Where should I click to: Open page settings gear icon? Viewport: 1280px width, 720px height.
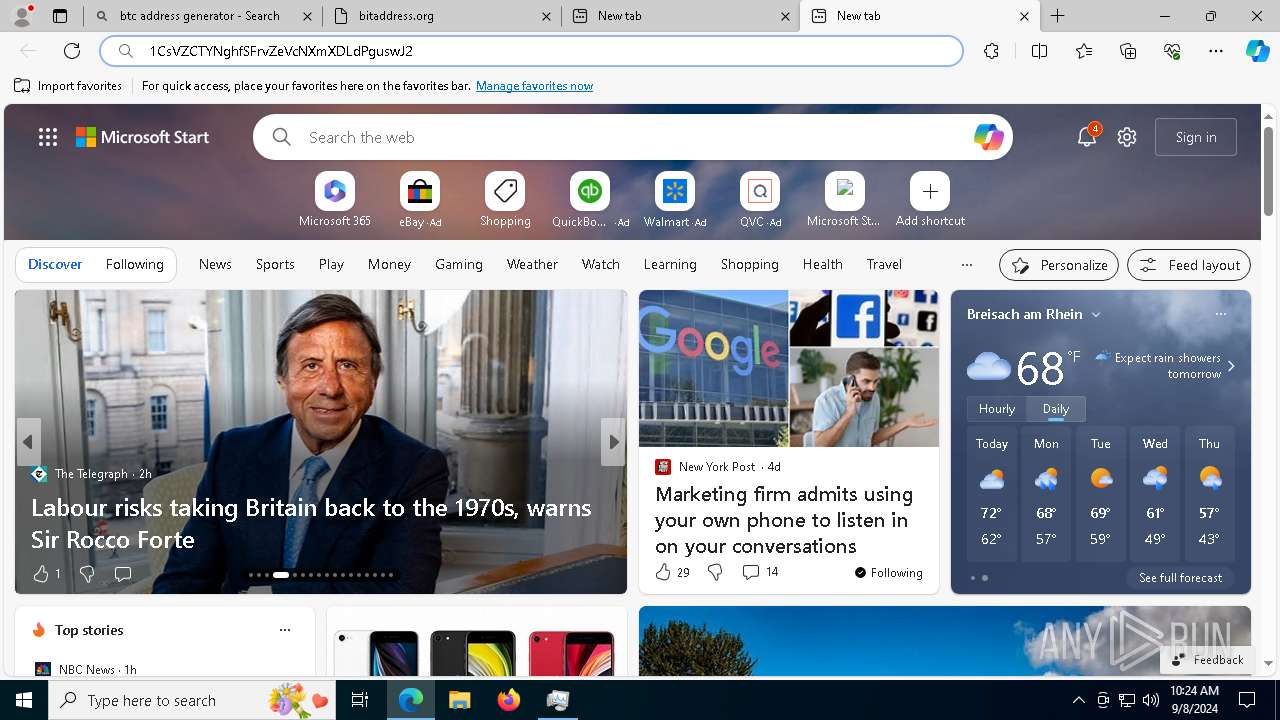[x=1127, y=137]
